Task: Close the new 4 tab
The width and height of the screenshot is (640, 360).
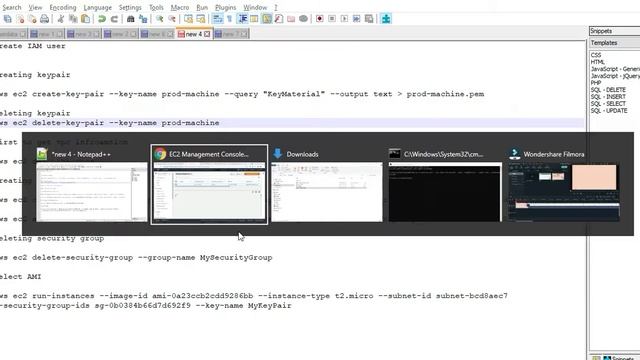Action: click(x=207, y=34)
